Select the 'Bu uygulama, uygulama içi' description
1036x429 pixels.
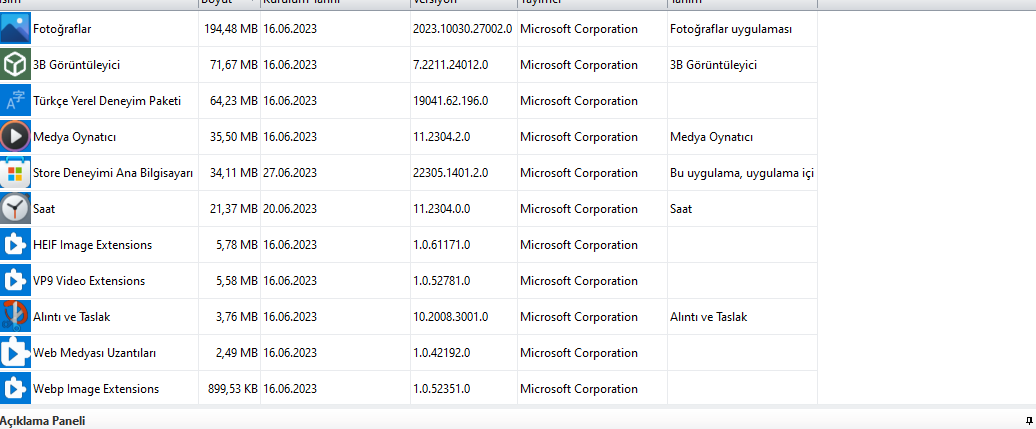[x=742, y=173]
